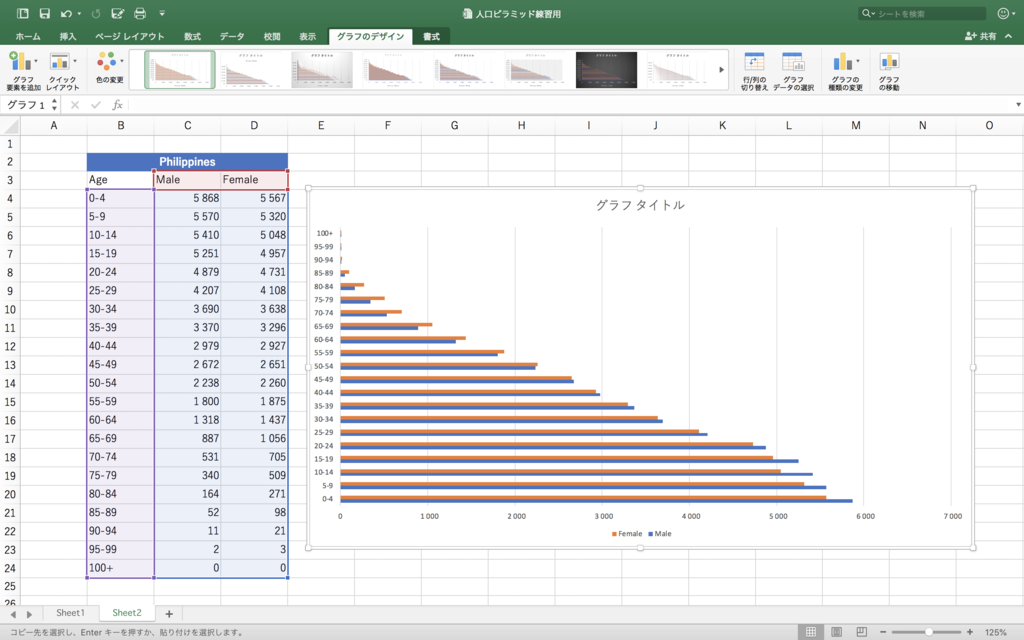Click zoom out minus button
Viewport: 1024px width, 640px height.
coord(883,632)
